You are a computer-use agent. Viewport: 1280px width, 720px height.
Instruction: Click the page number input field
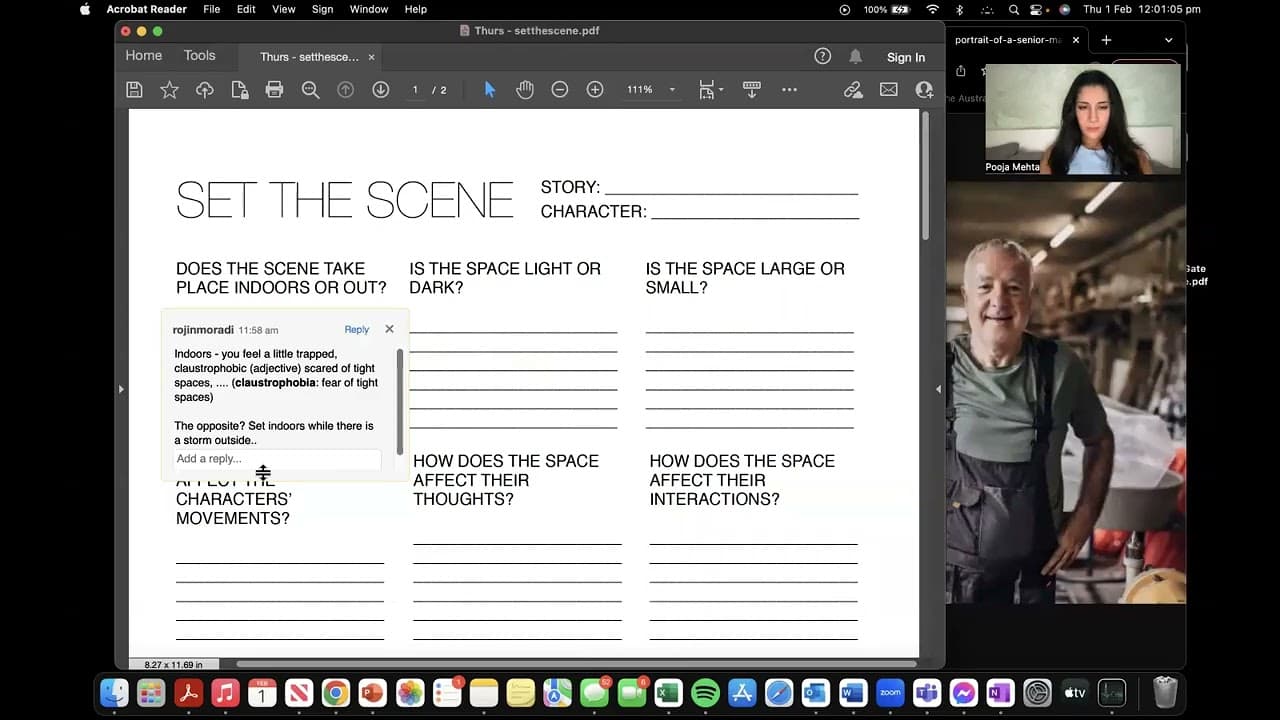[415, 90]
